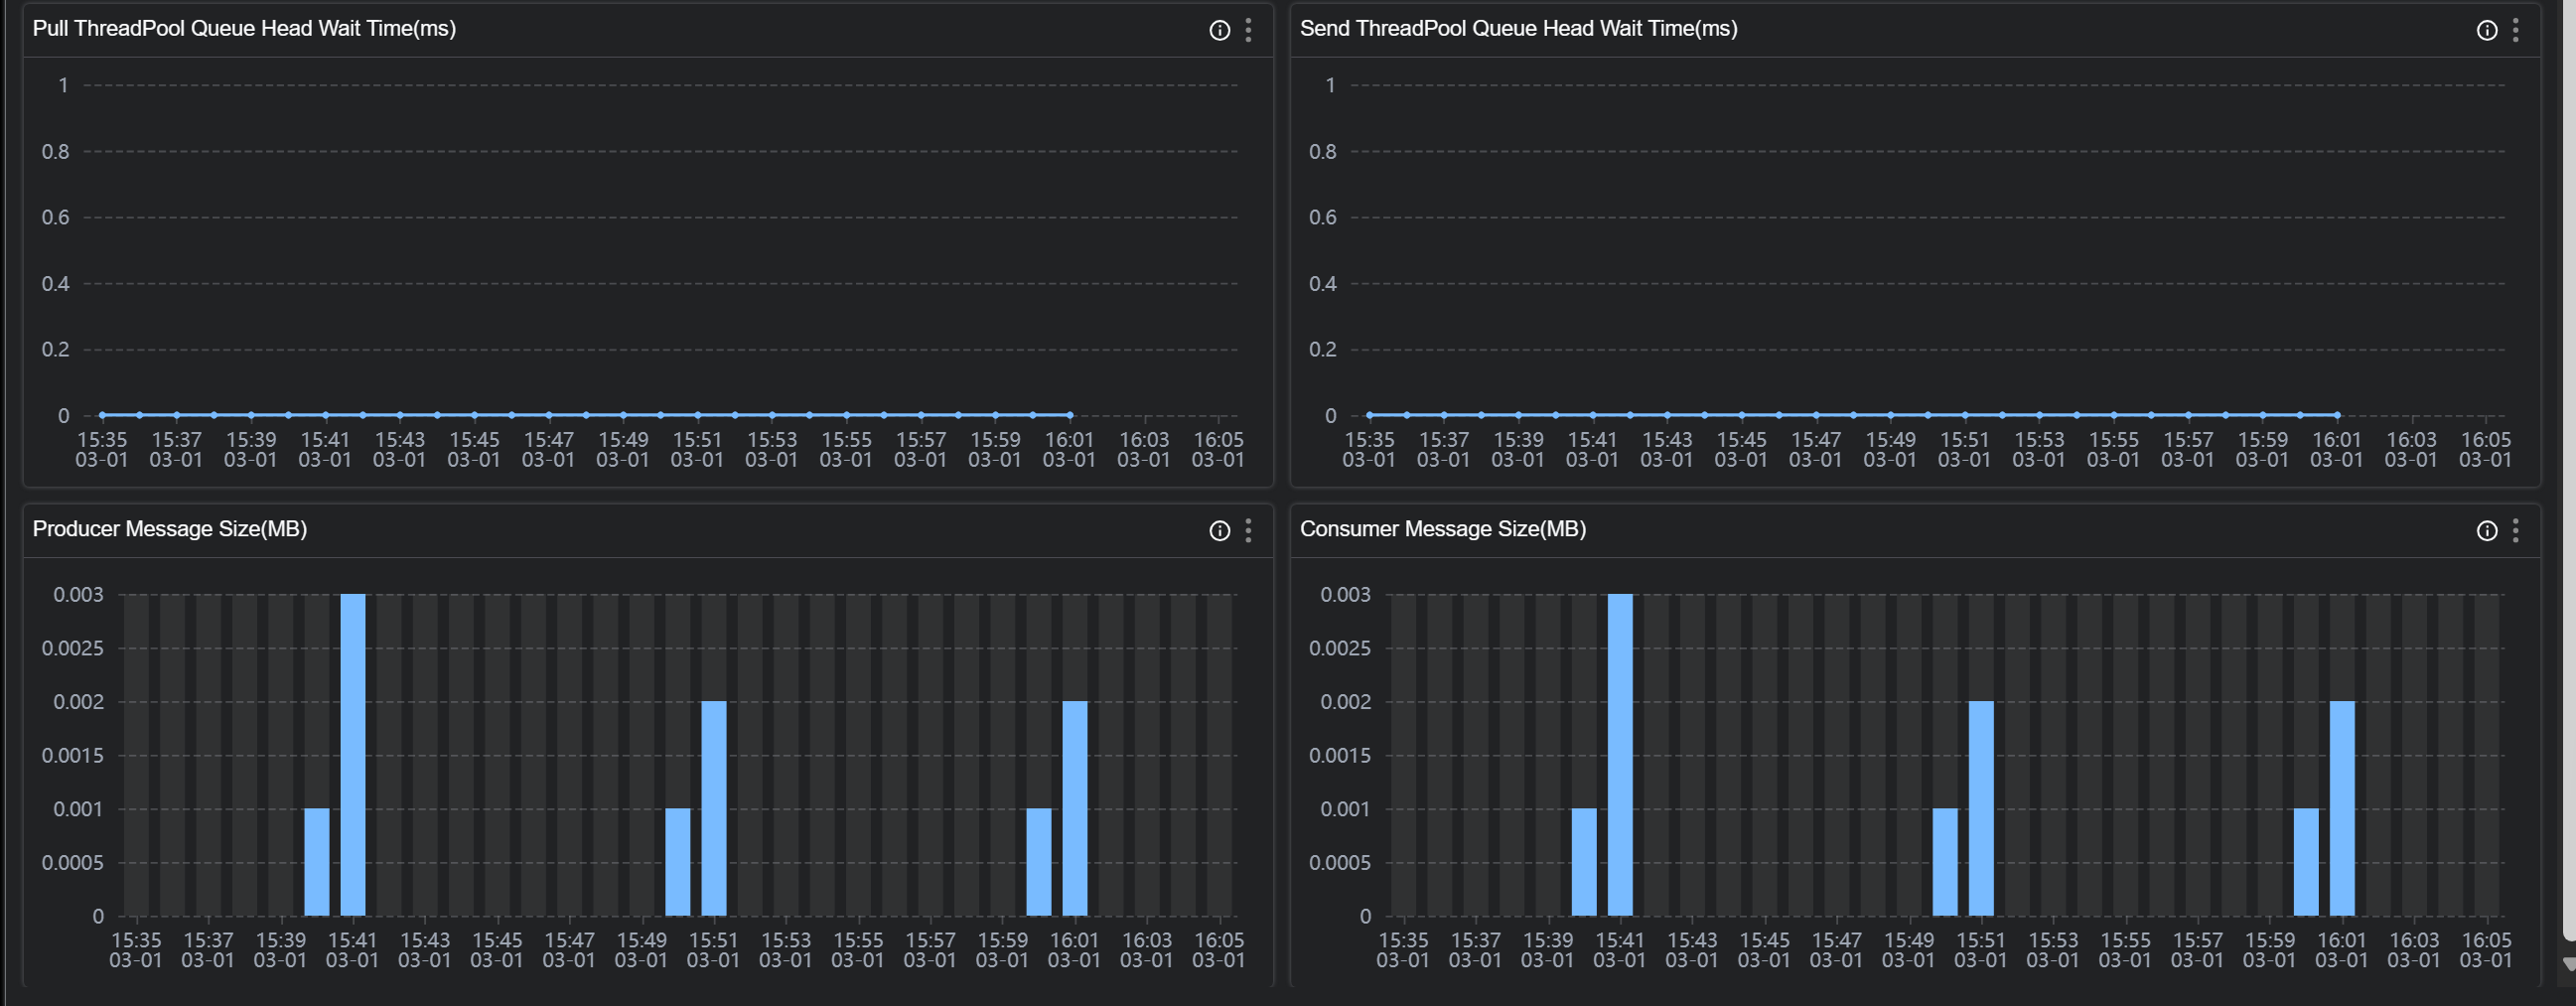Show info for Producer Message Size panel
Screen dimensions: 2576x1006
pos(1219,530)
